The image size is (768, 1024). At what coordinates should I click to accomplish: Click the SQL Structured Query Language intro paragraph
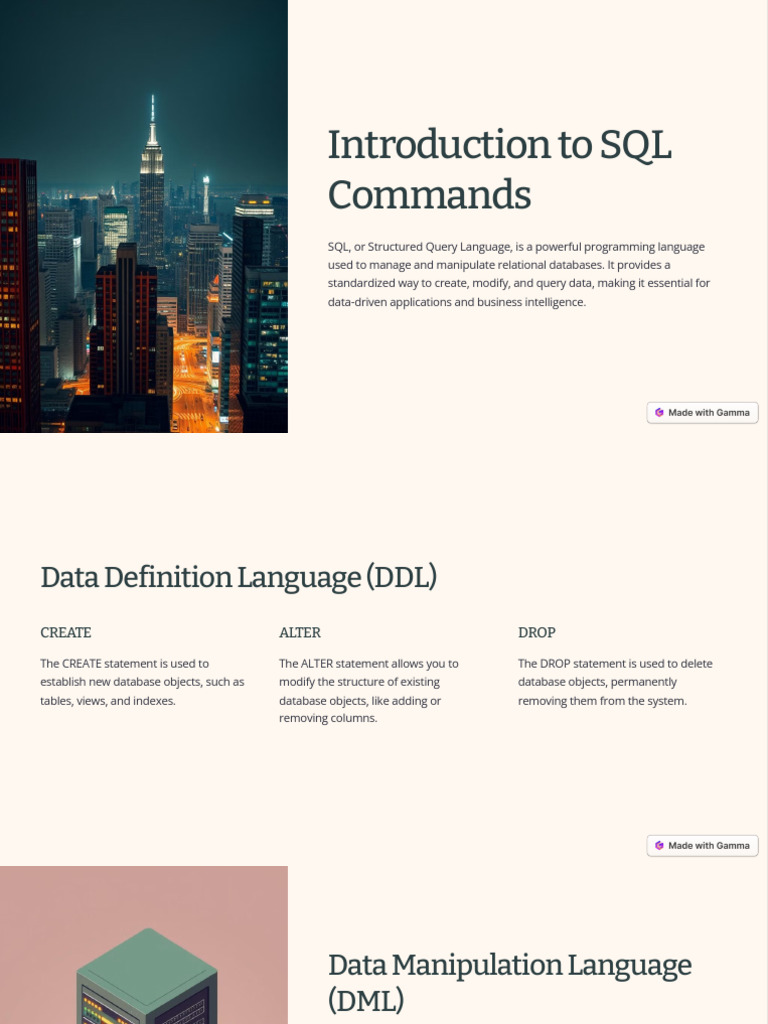pyautogui.click(x=519, y=274)
